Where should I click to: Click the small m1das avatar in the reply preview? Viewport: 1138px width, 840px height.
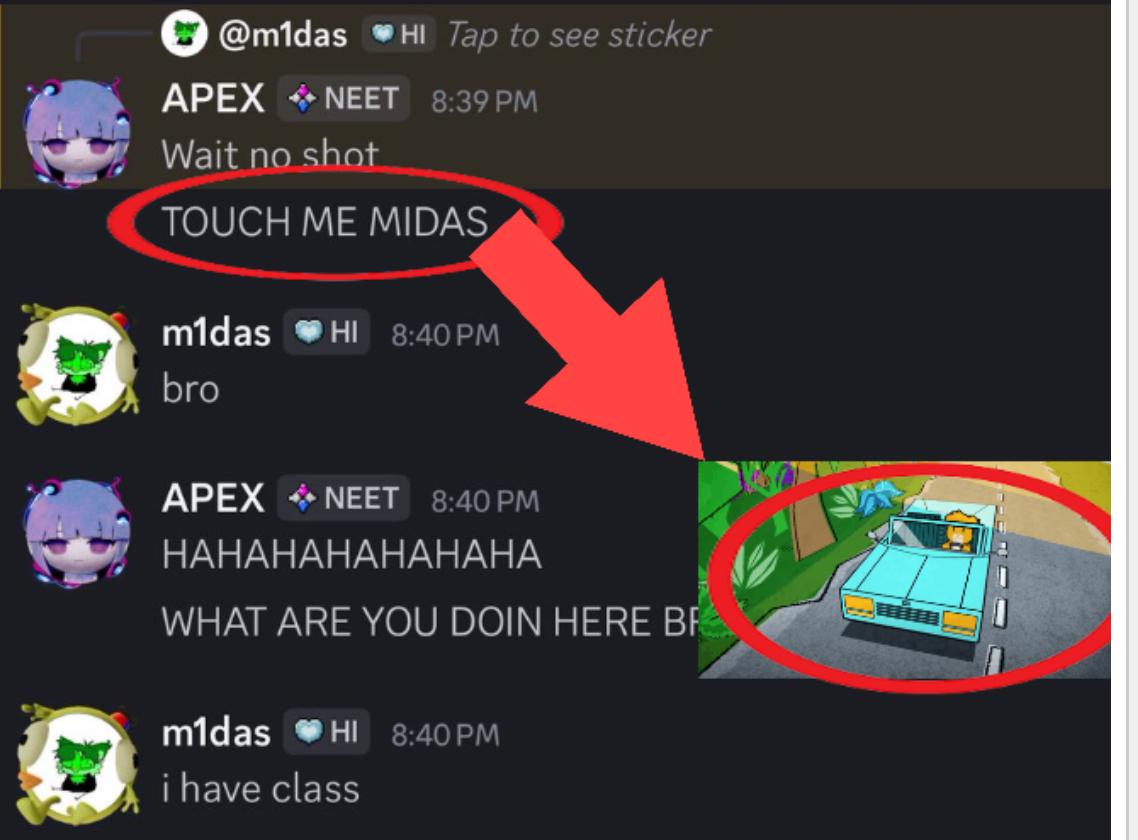(x=184, y=34)
